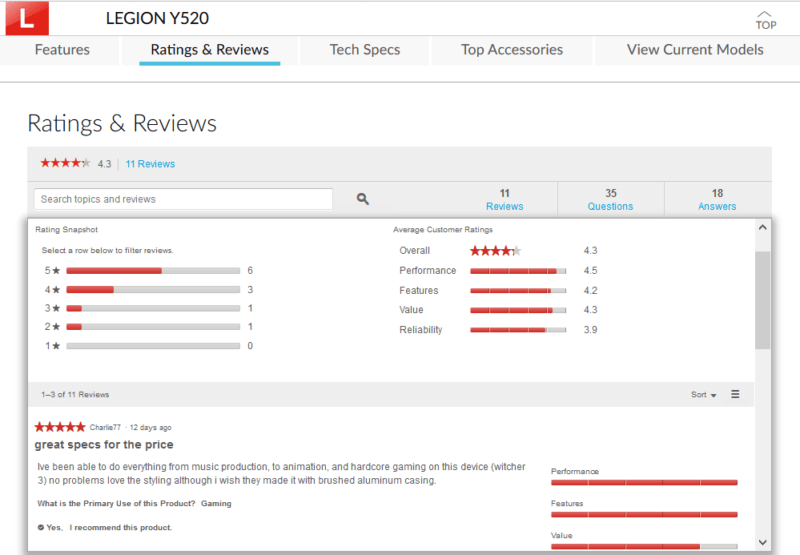The width and height of the screenshot is (800, 555).
Task: Open the list view menu icon
Action: click(735, 394)
